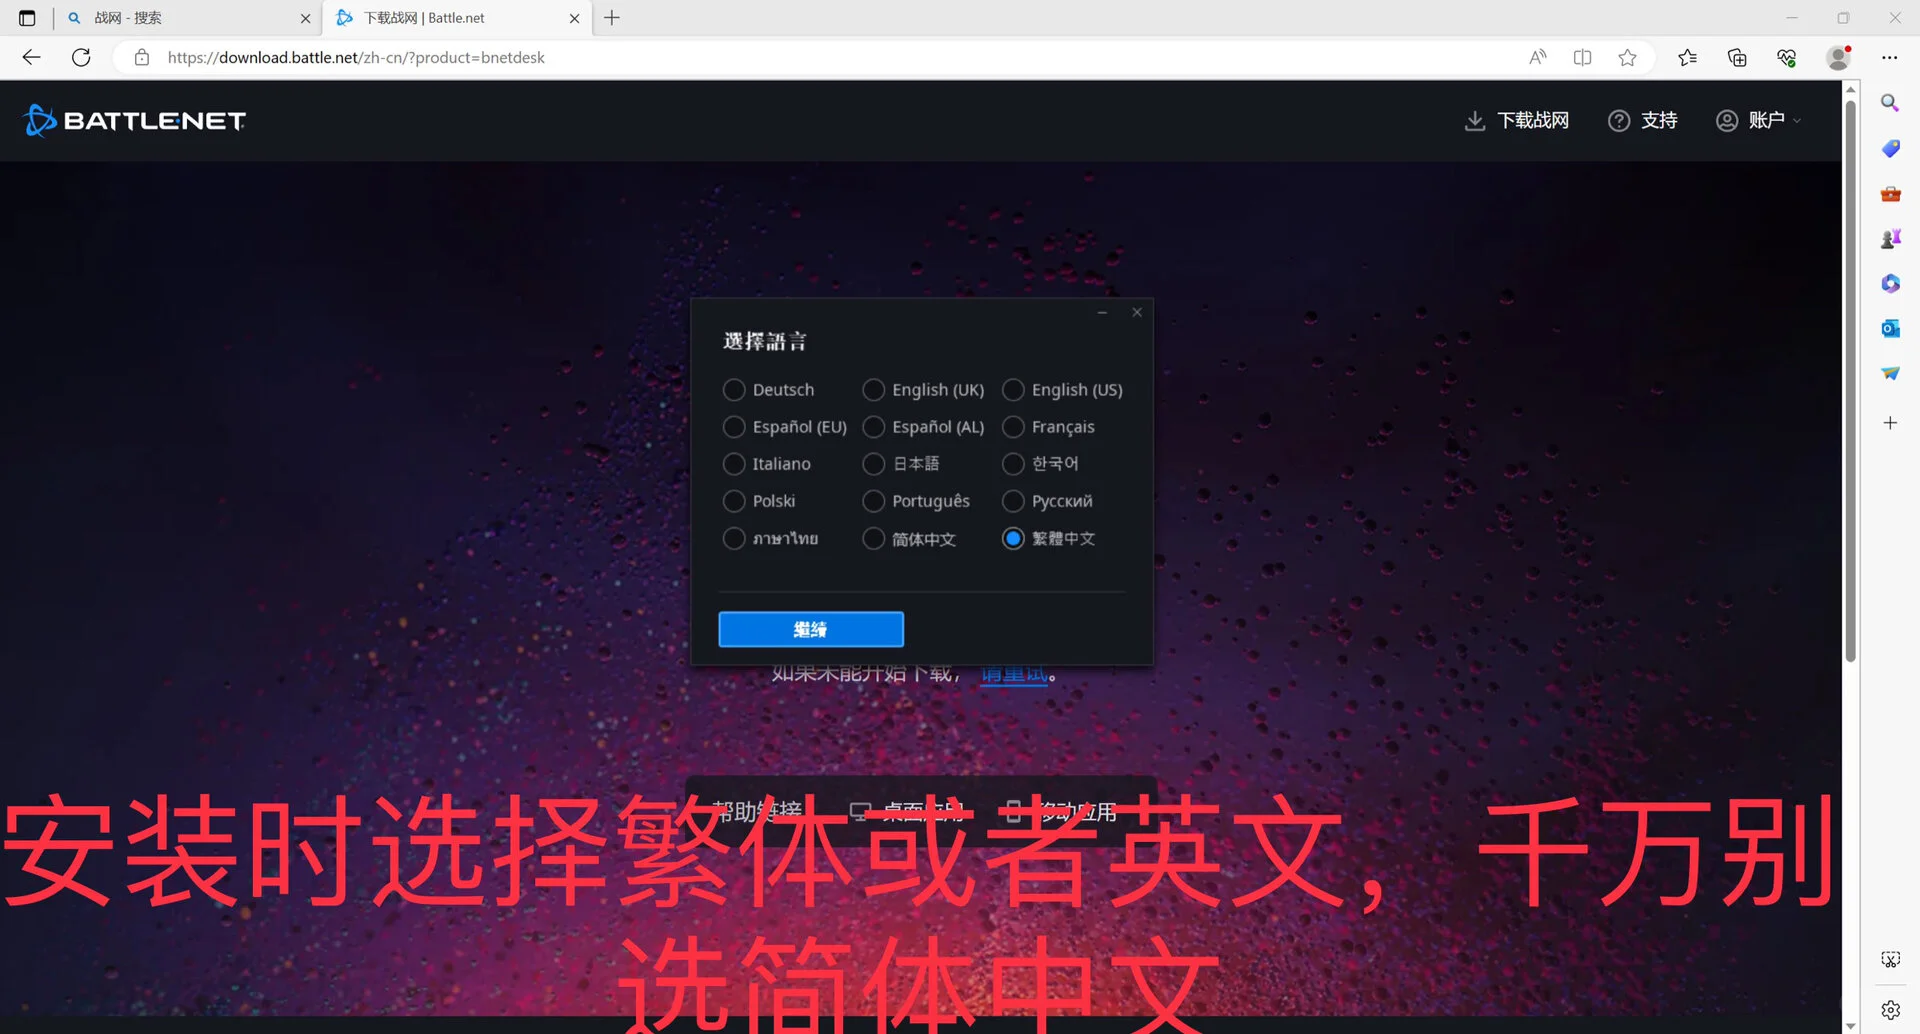The image size is (1920, 1034).
Task: View site information lock icon
Action: (142, 57)
